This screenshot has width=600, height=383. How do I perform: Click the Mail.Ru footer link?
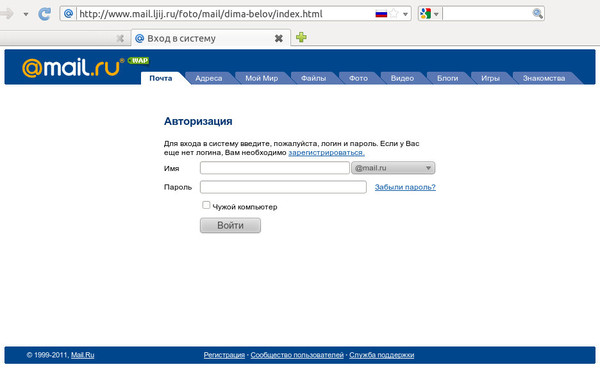click(x=83, y=355)
